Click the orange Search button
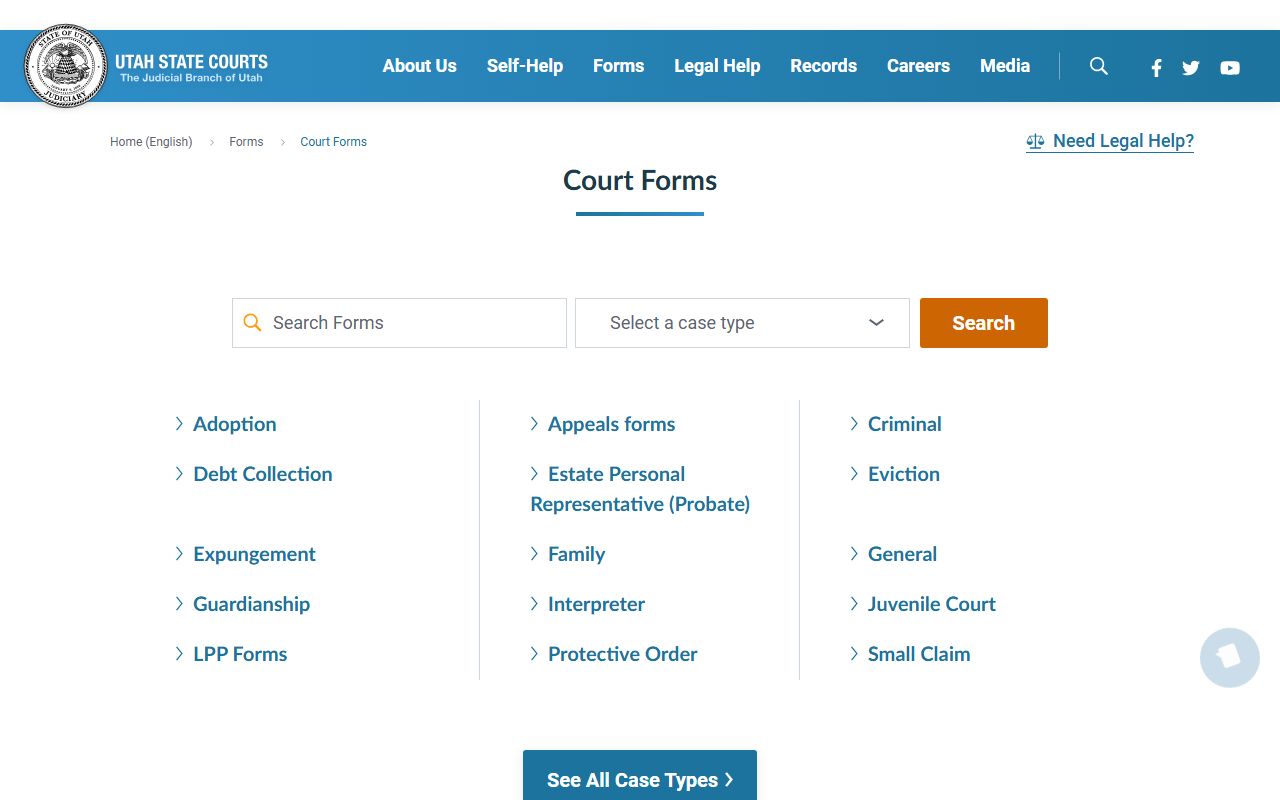Viewport: 1280px width, 800px height. [x=984, y=323]
